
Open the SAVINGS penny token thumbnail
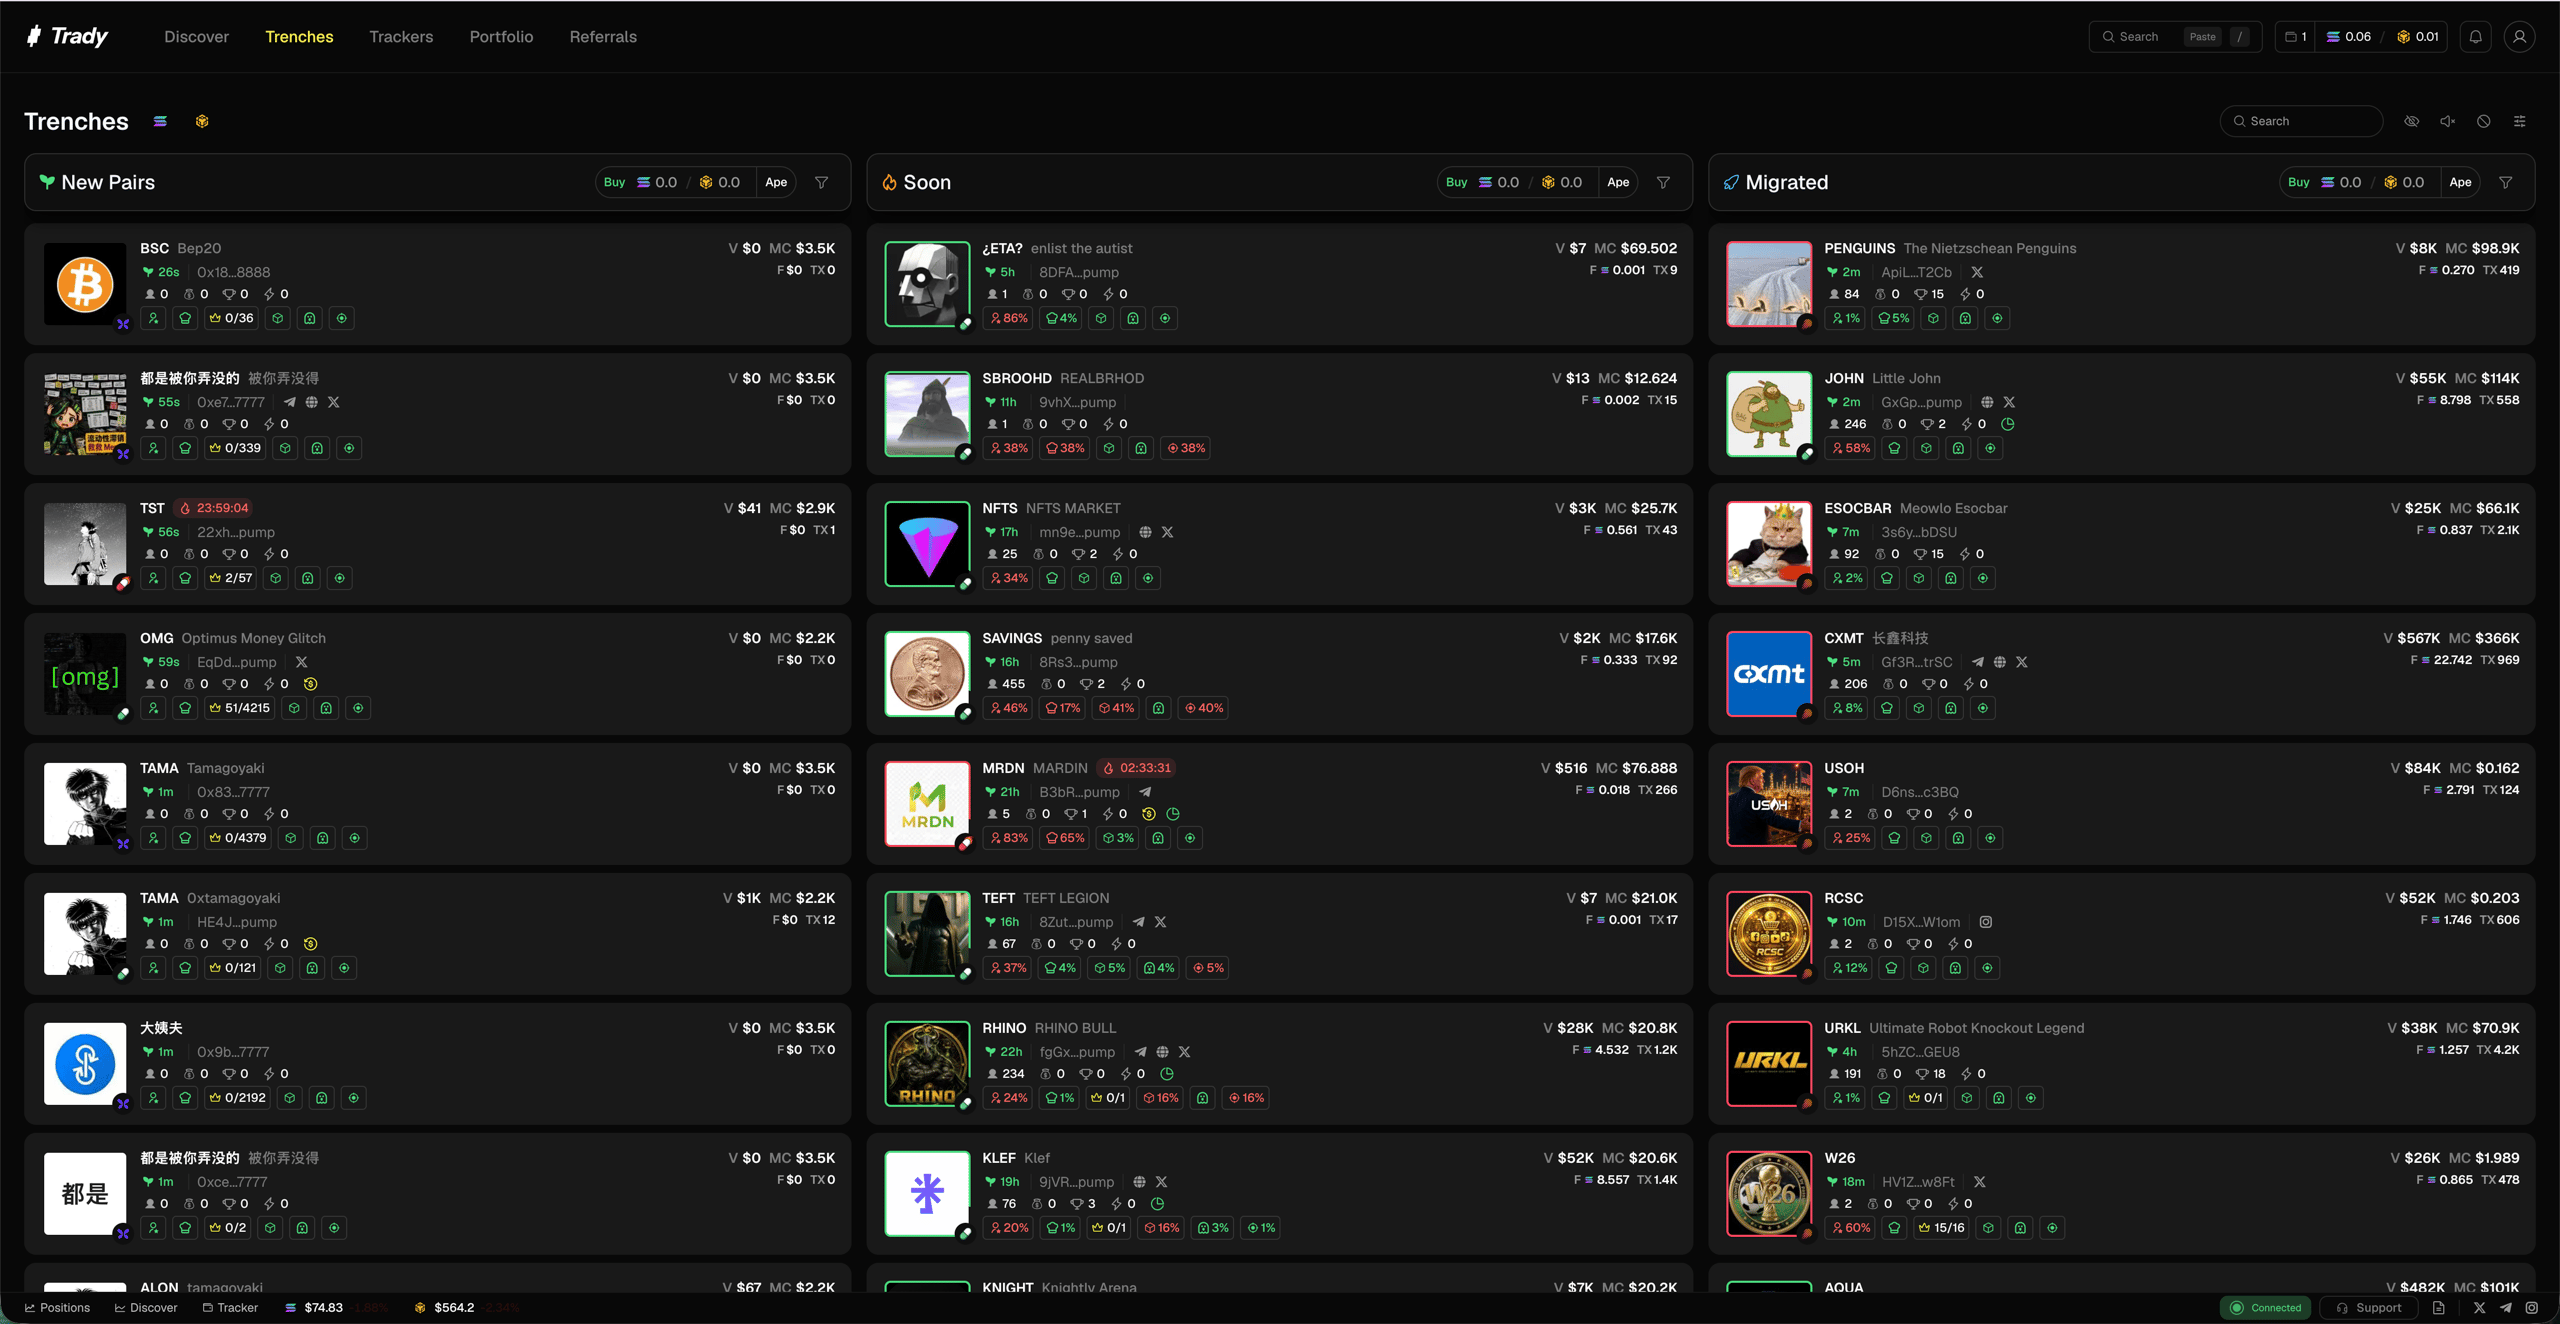(927, 674)
